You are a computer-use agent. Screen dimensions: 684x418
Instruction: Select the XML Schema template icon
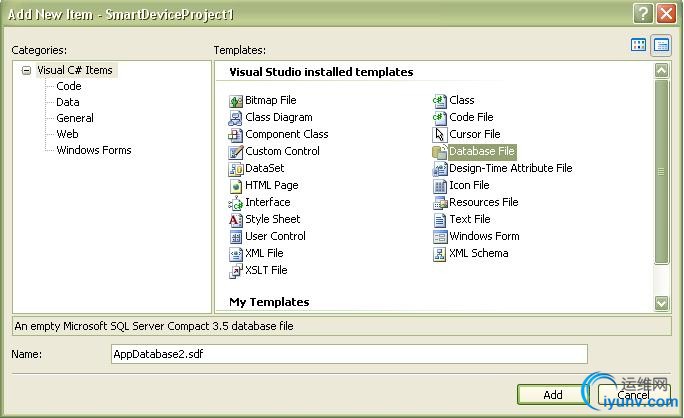440,254
